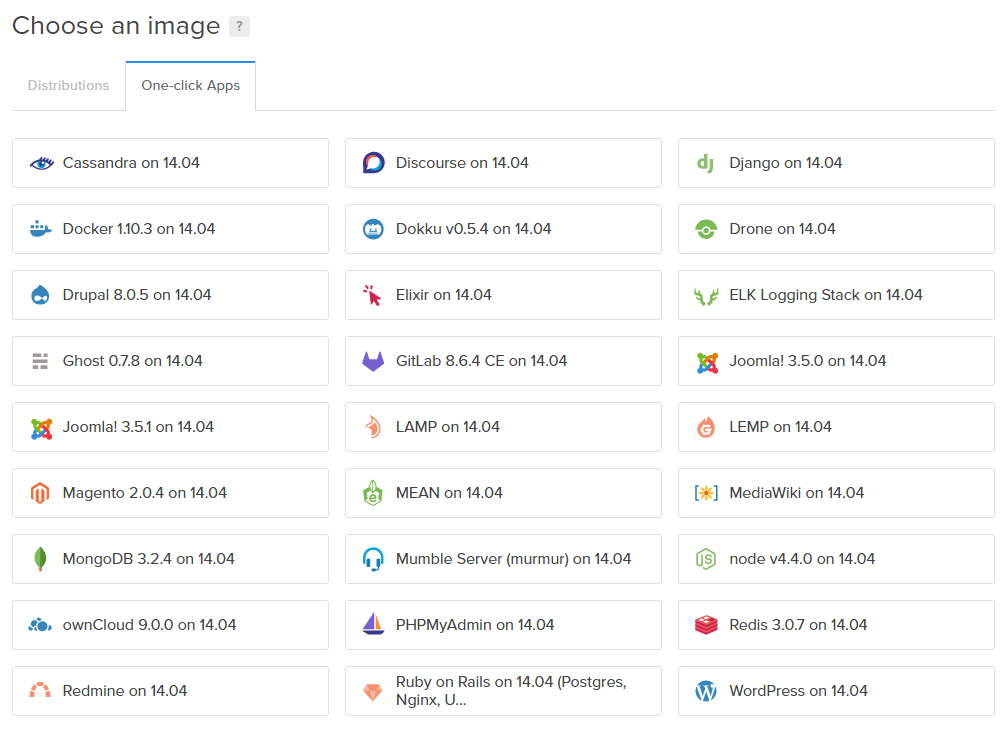Choose Discourse on 14.04 image
The height and width of the screenshot is (738, 1005).
point(503,163)
